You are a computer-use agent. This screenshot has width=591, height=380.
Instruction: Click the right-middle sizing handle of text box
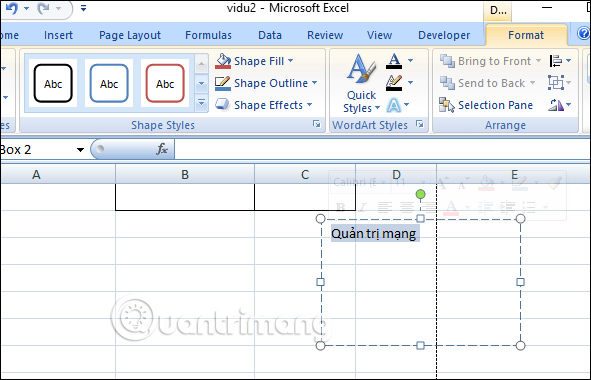(520, 282)
